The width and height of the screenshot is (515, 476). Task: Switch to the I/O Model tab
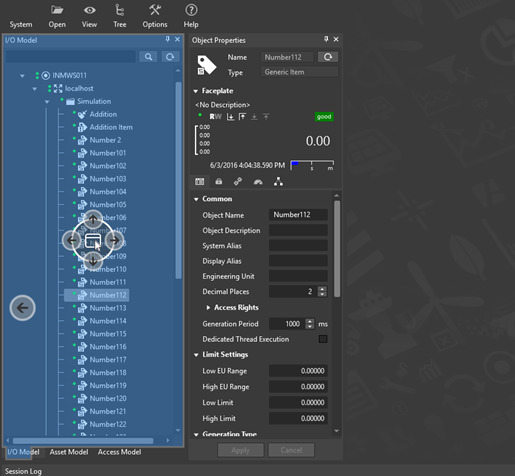[x=23, y=452]
